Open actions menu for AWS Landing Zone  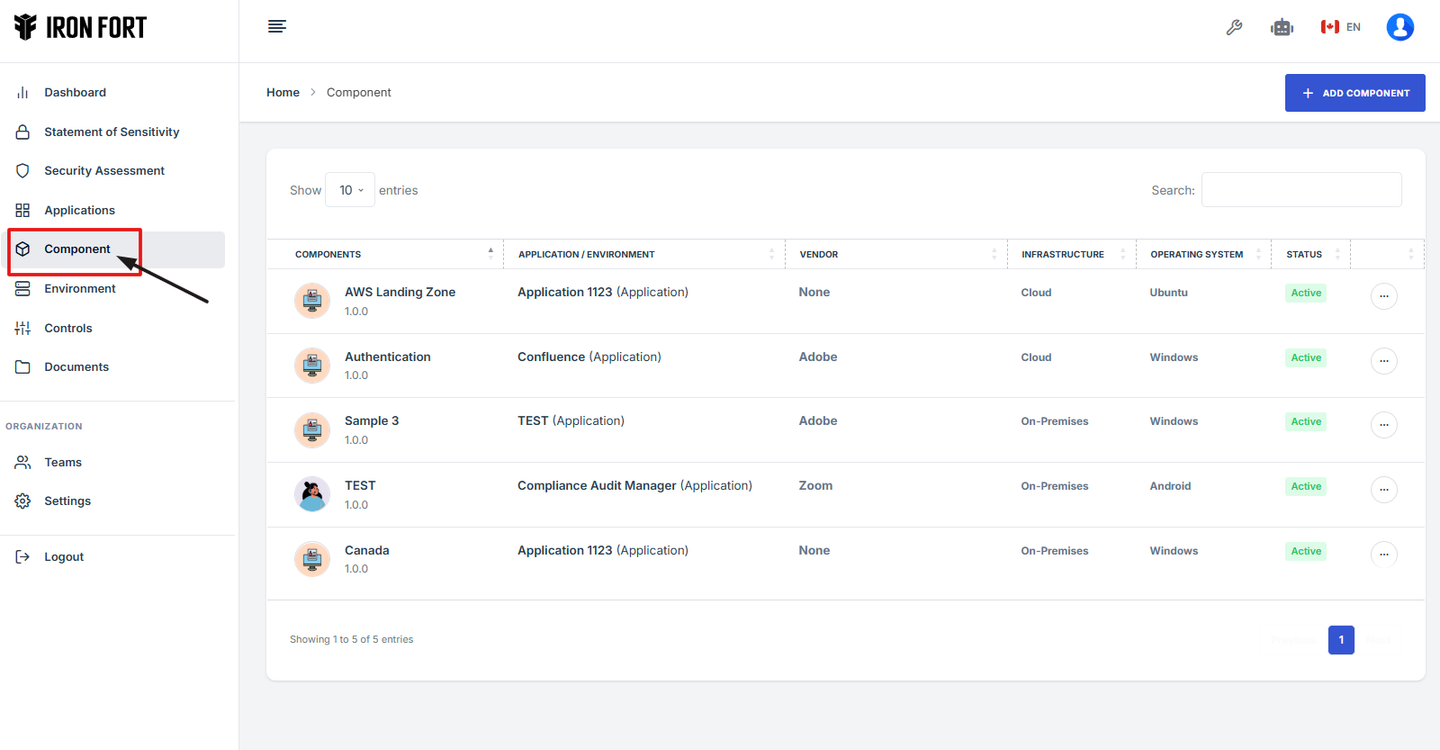(1383, 296)
